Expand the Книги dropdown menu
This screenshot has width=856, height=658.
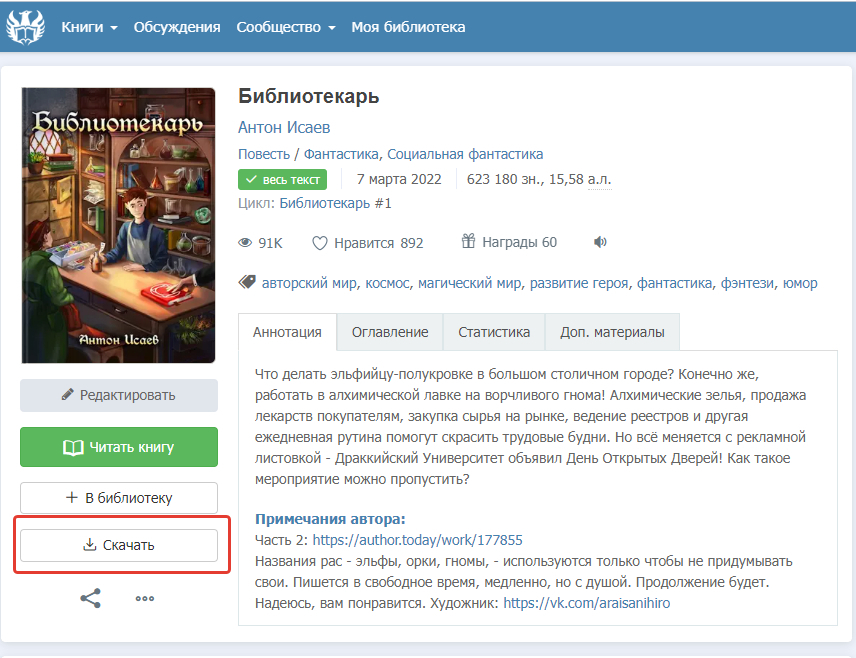[89, 27]
